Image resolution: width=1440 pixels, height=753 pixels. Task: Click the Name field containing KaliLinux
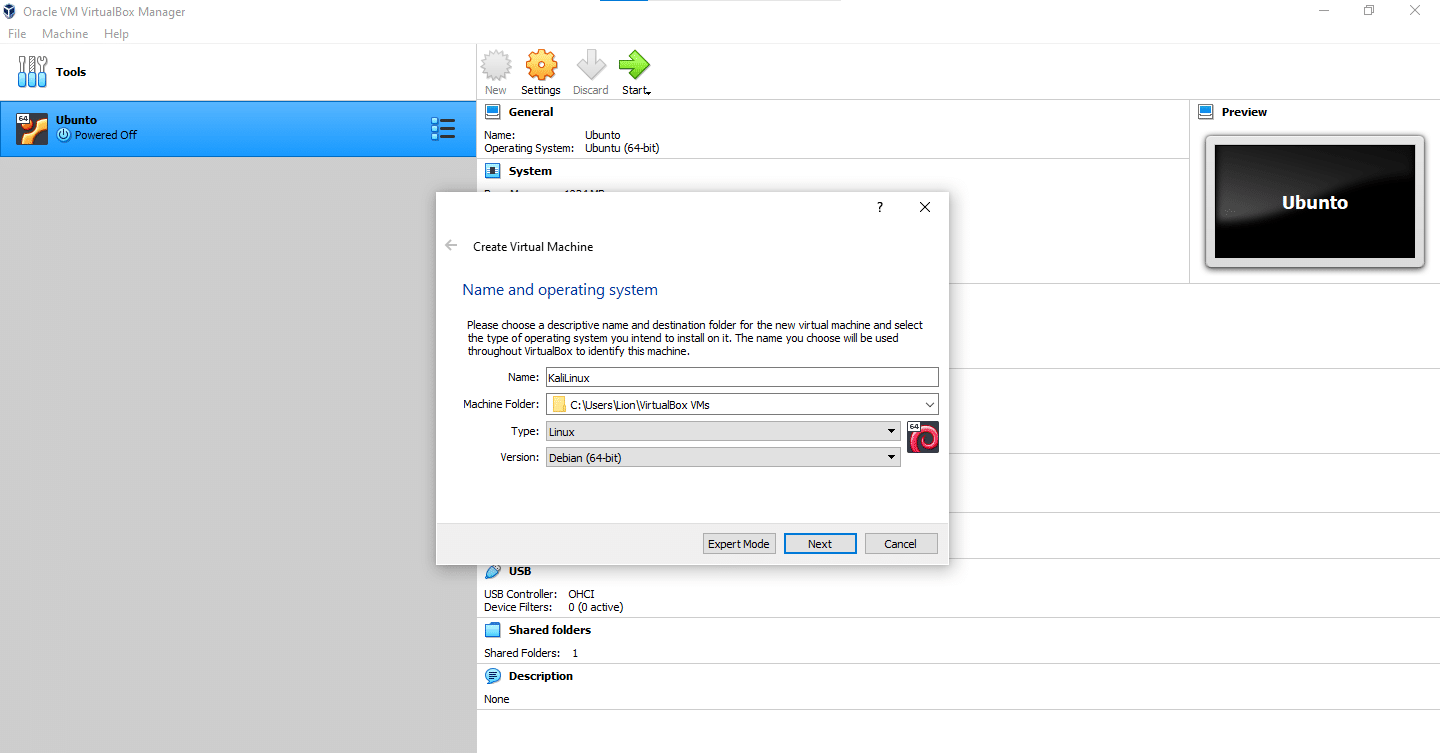pos(742,377)
